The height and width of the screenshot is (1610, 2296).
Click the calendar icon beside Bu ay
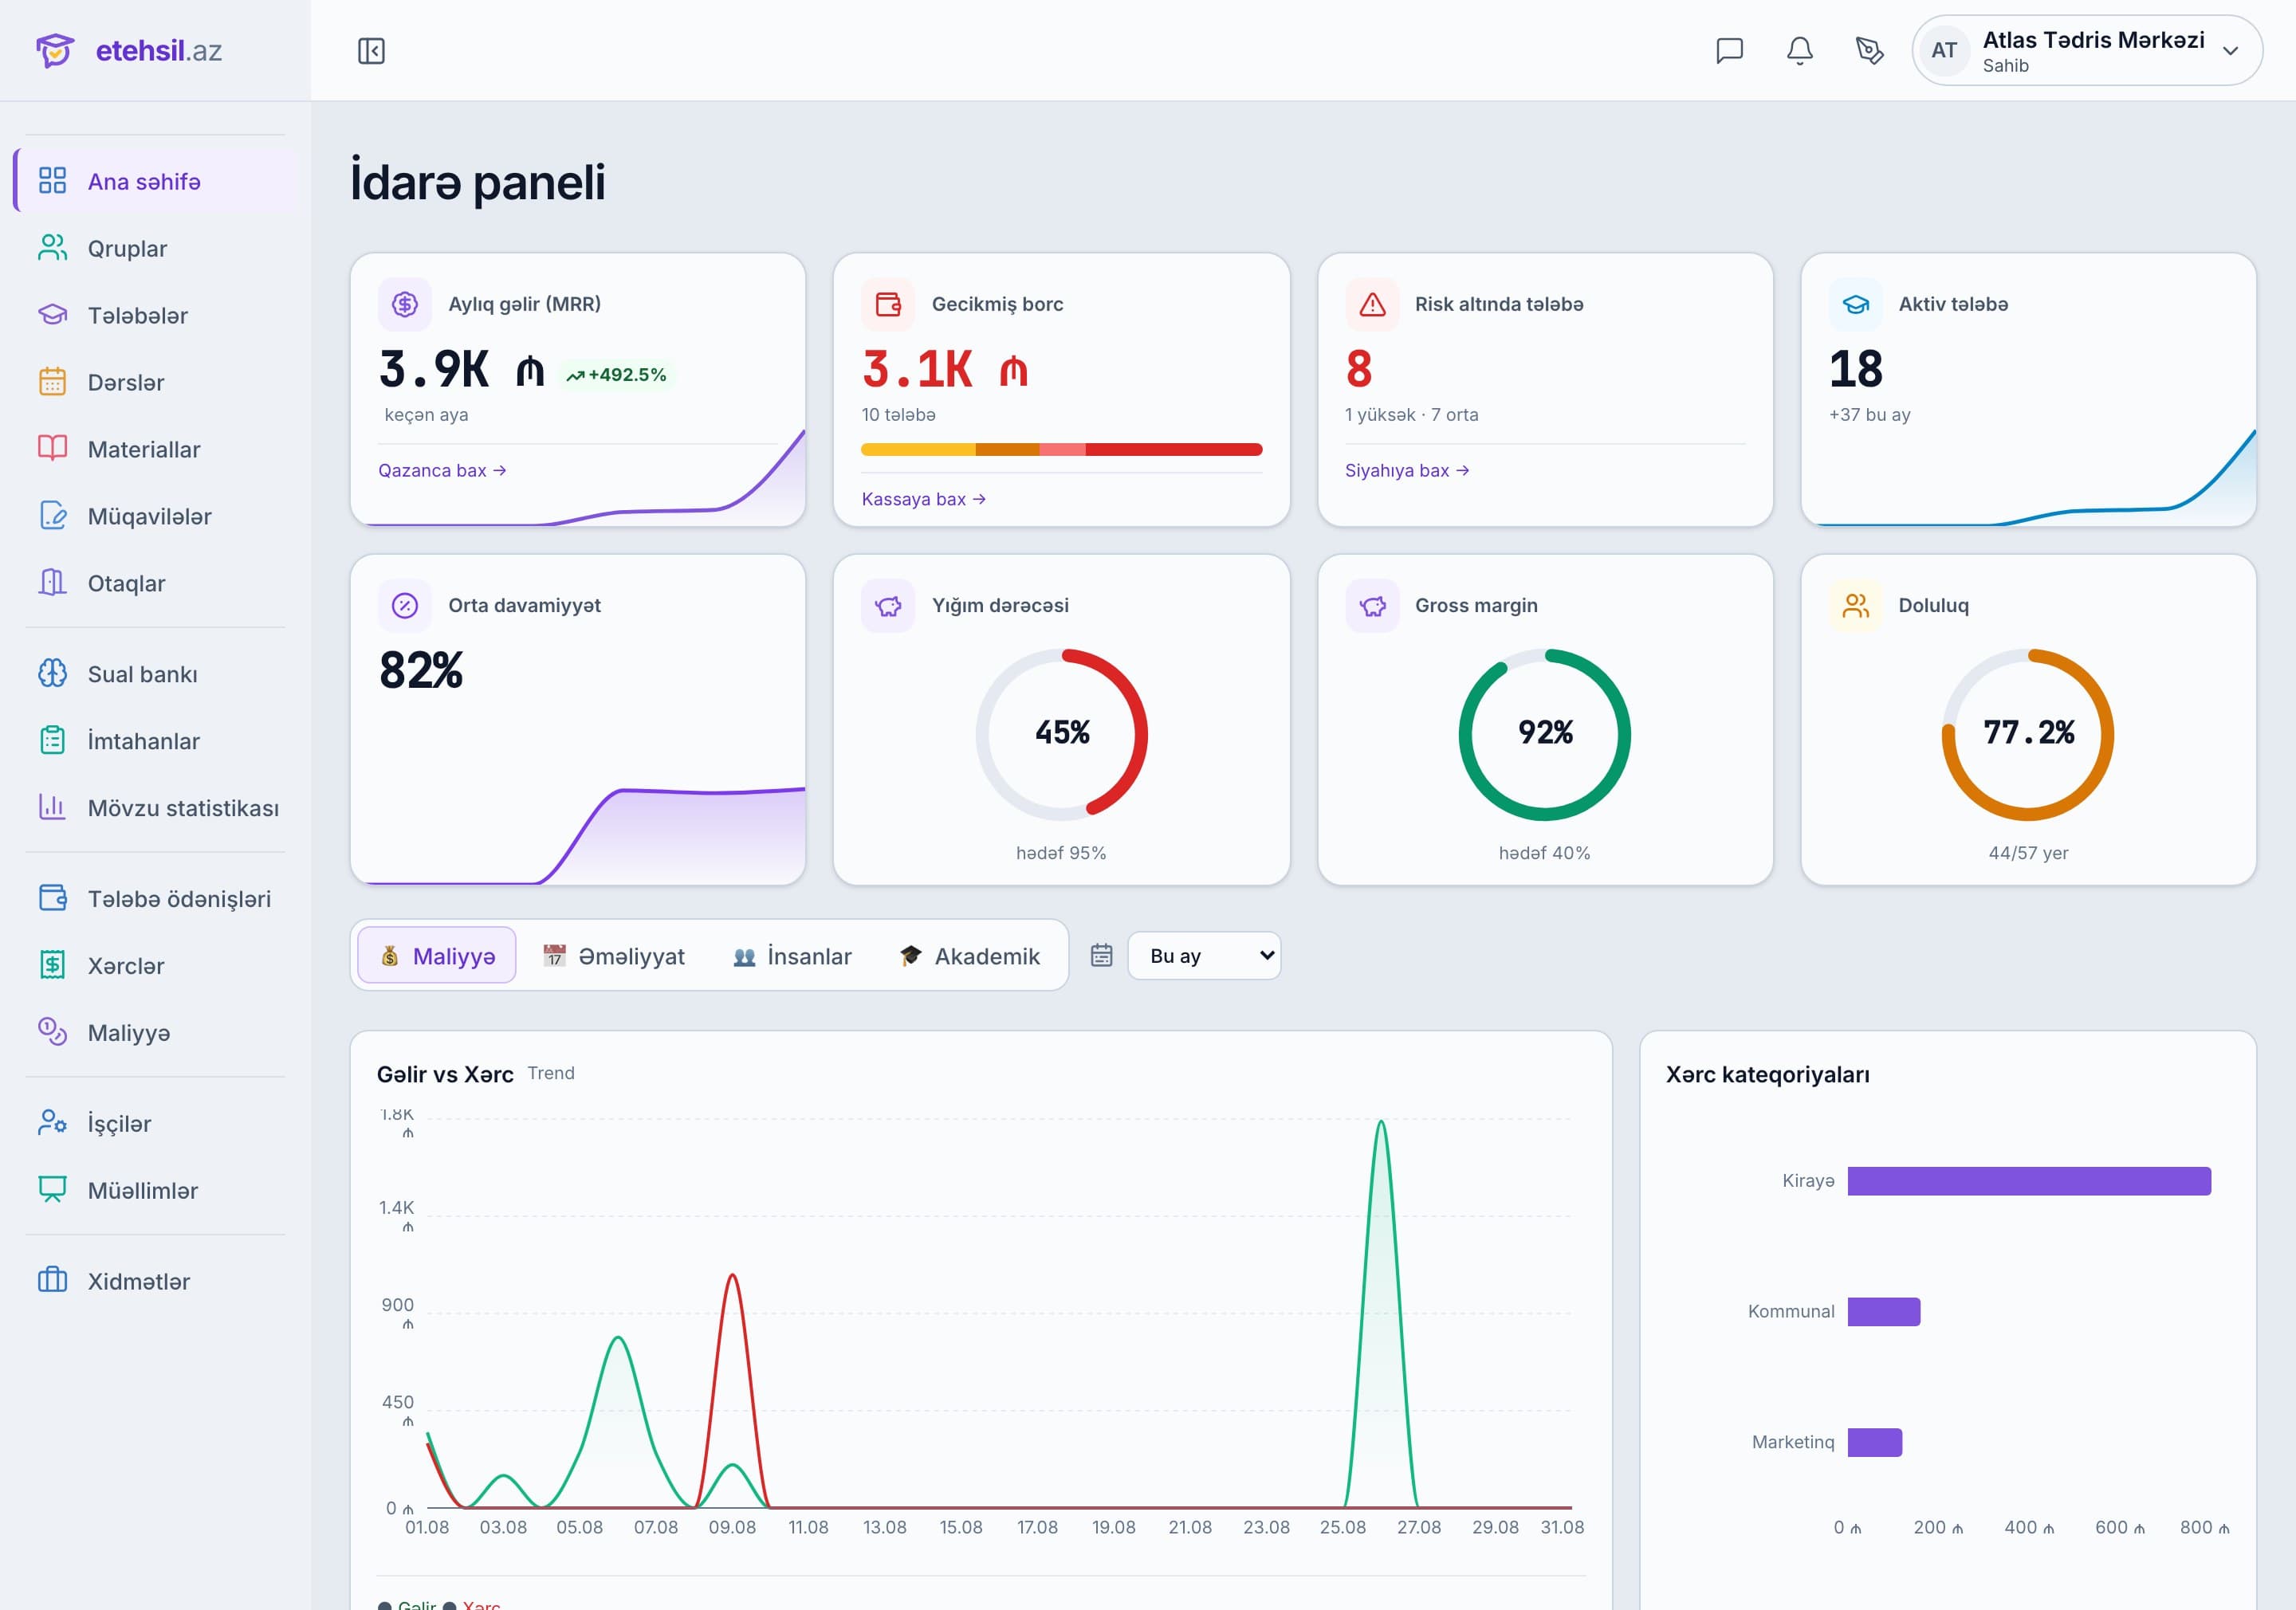point(1101,955)
